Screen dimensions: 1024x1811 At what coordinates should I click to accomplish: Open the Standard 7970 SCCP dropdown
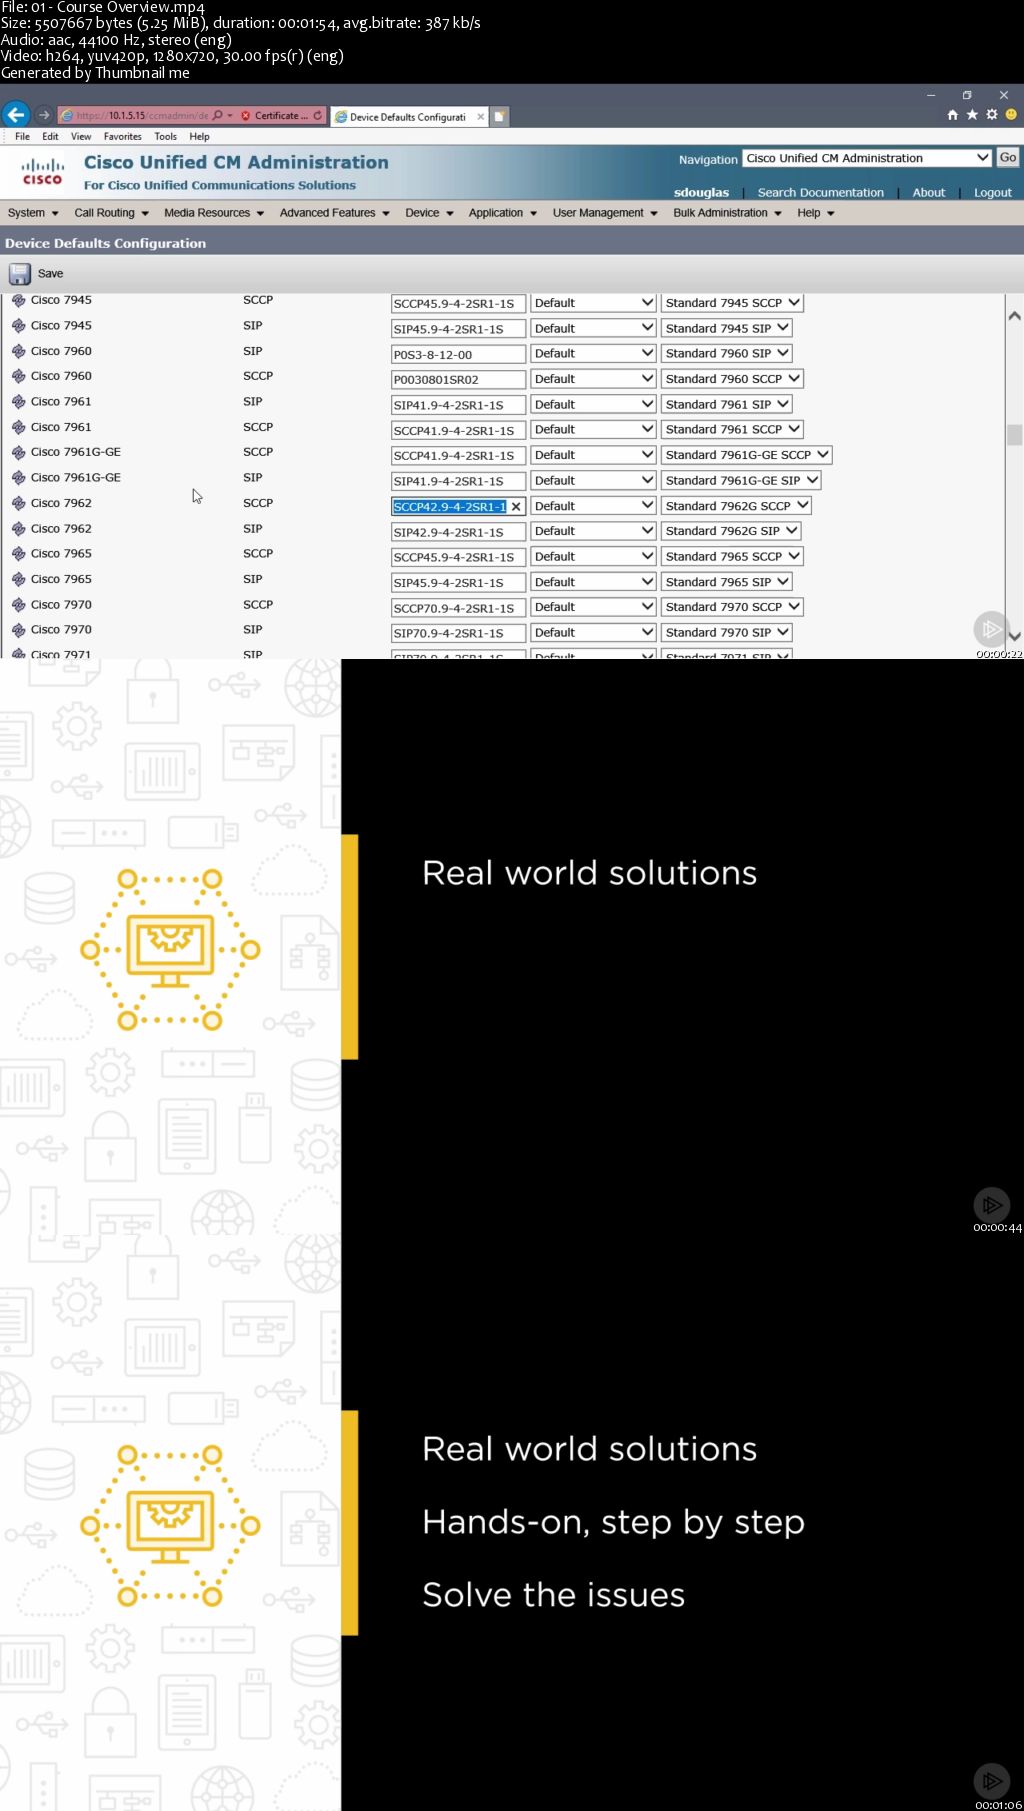733,607
